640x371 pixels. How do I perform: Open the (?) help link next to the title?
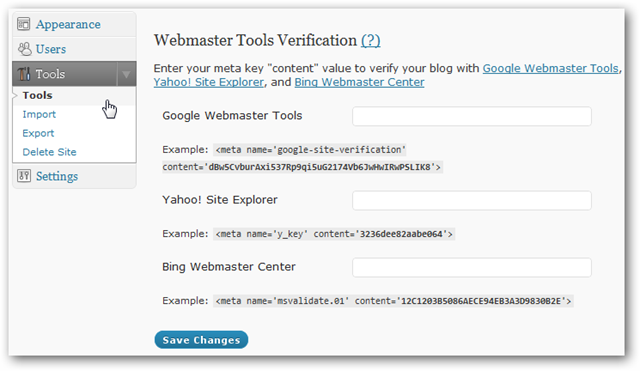coord(371,40)
